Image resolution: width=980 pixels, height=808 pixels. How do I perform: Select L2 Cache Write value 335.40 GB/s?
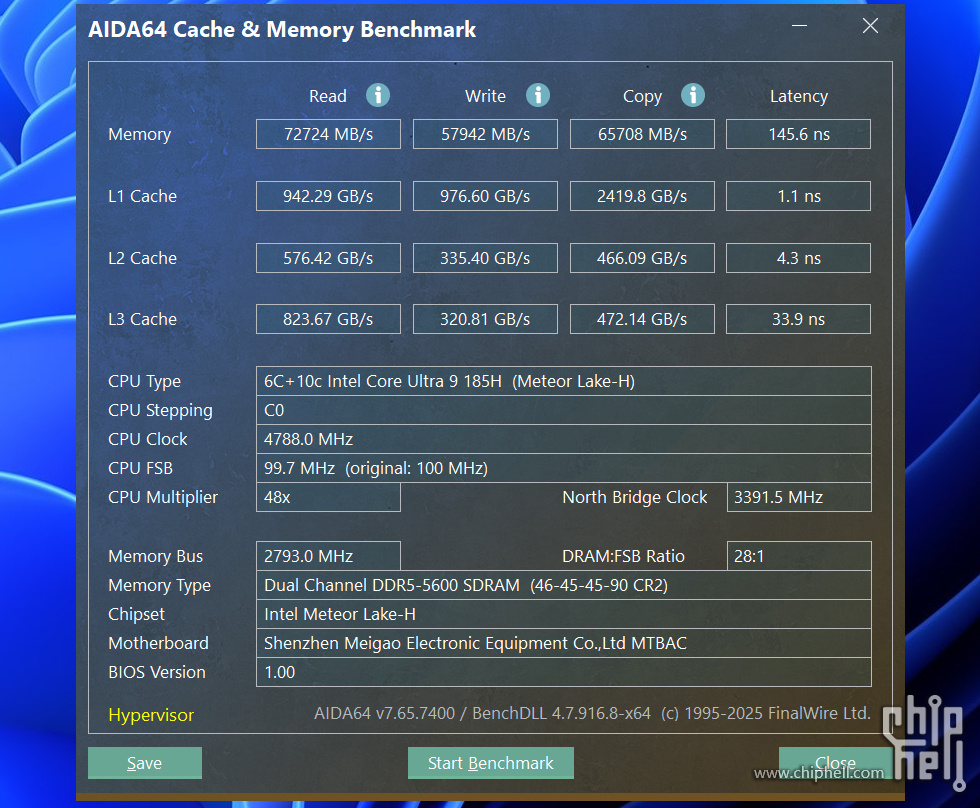coord(485,258)
